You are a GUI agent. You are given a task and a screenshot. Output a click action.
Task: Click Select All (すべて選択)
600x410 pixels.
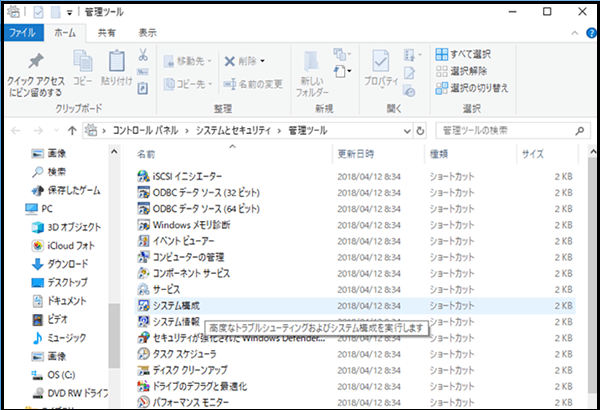click(463, 54)
